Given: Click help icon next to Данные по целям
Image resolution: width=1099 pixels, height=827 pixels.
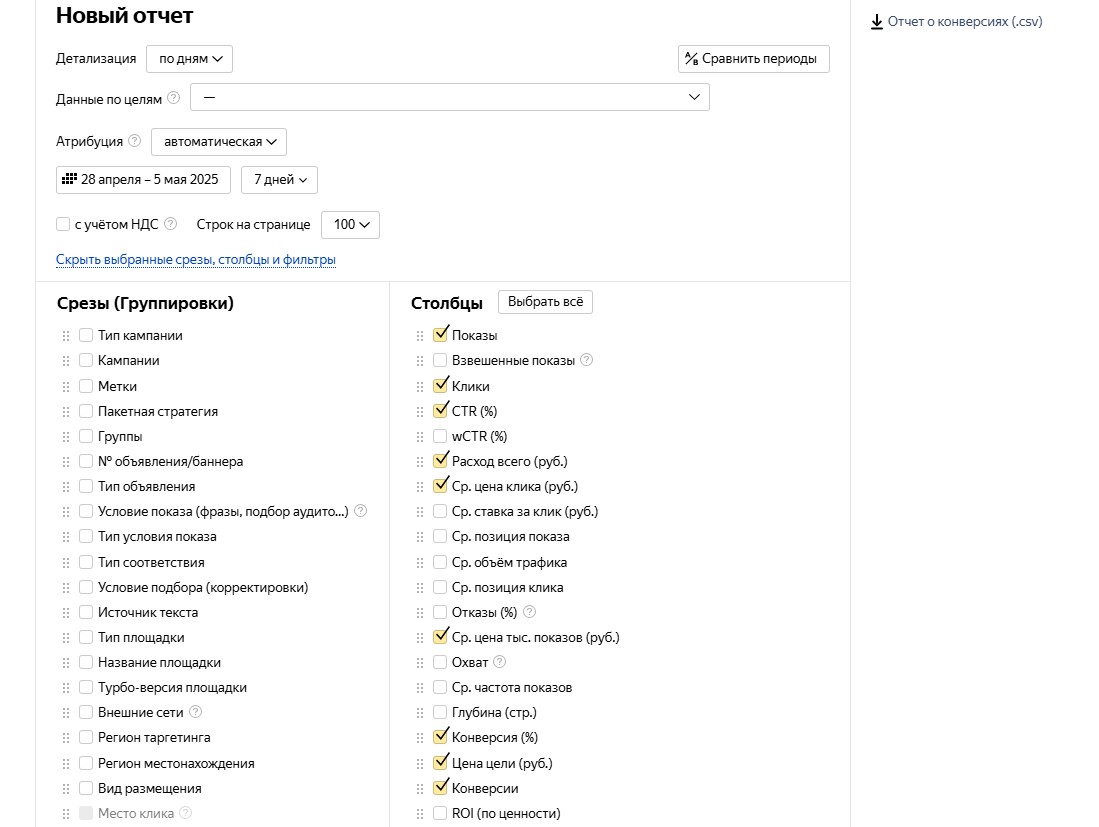Looking at the screenshot, I should (x=174, y=97).
